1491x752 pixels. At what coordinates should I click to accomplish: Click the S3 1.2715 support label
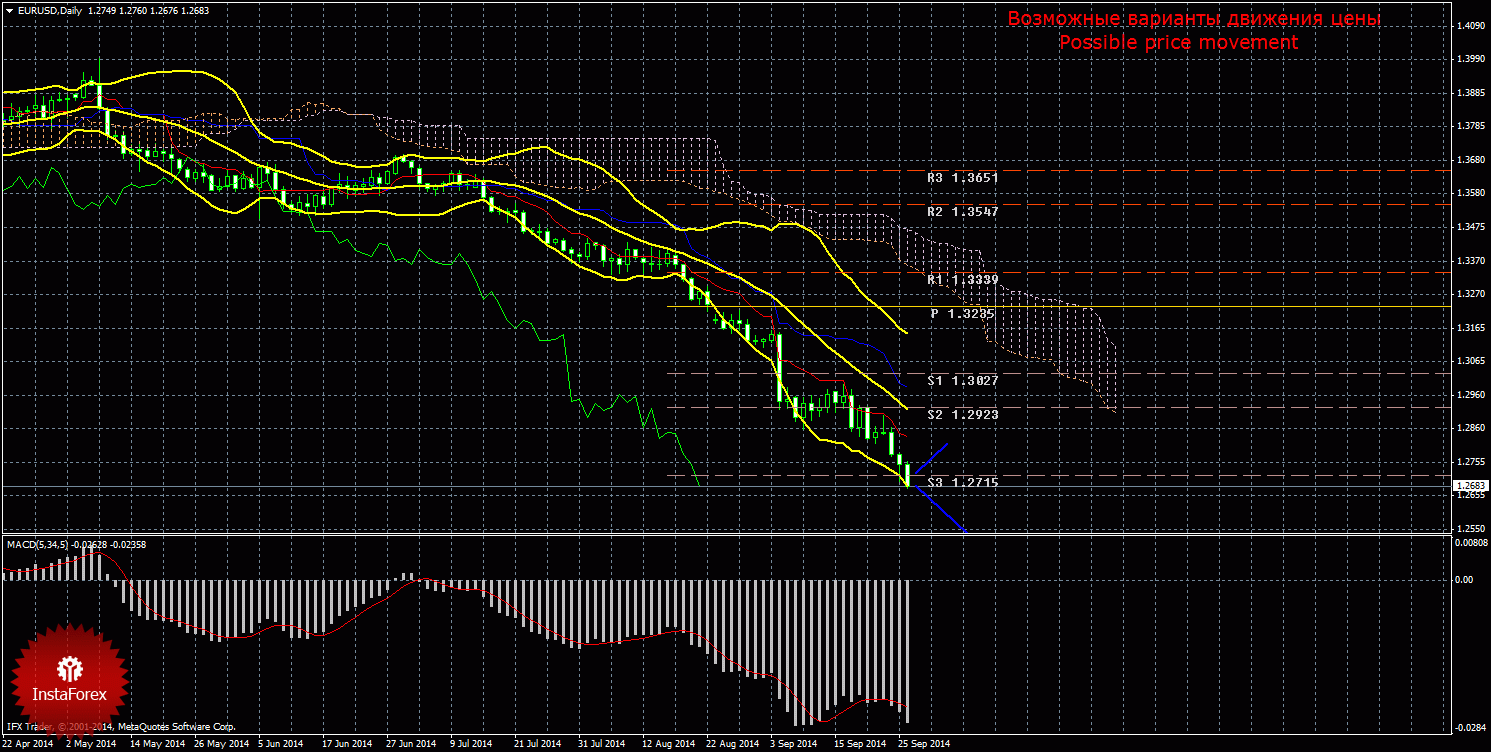coord(963,482)
